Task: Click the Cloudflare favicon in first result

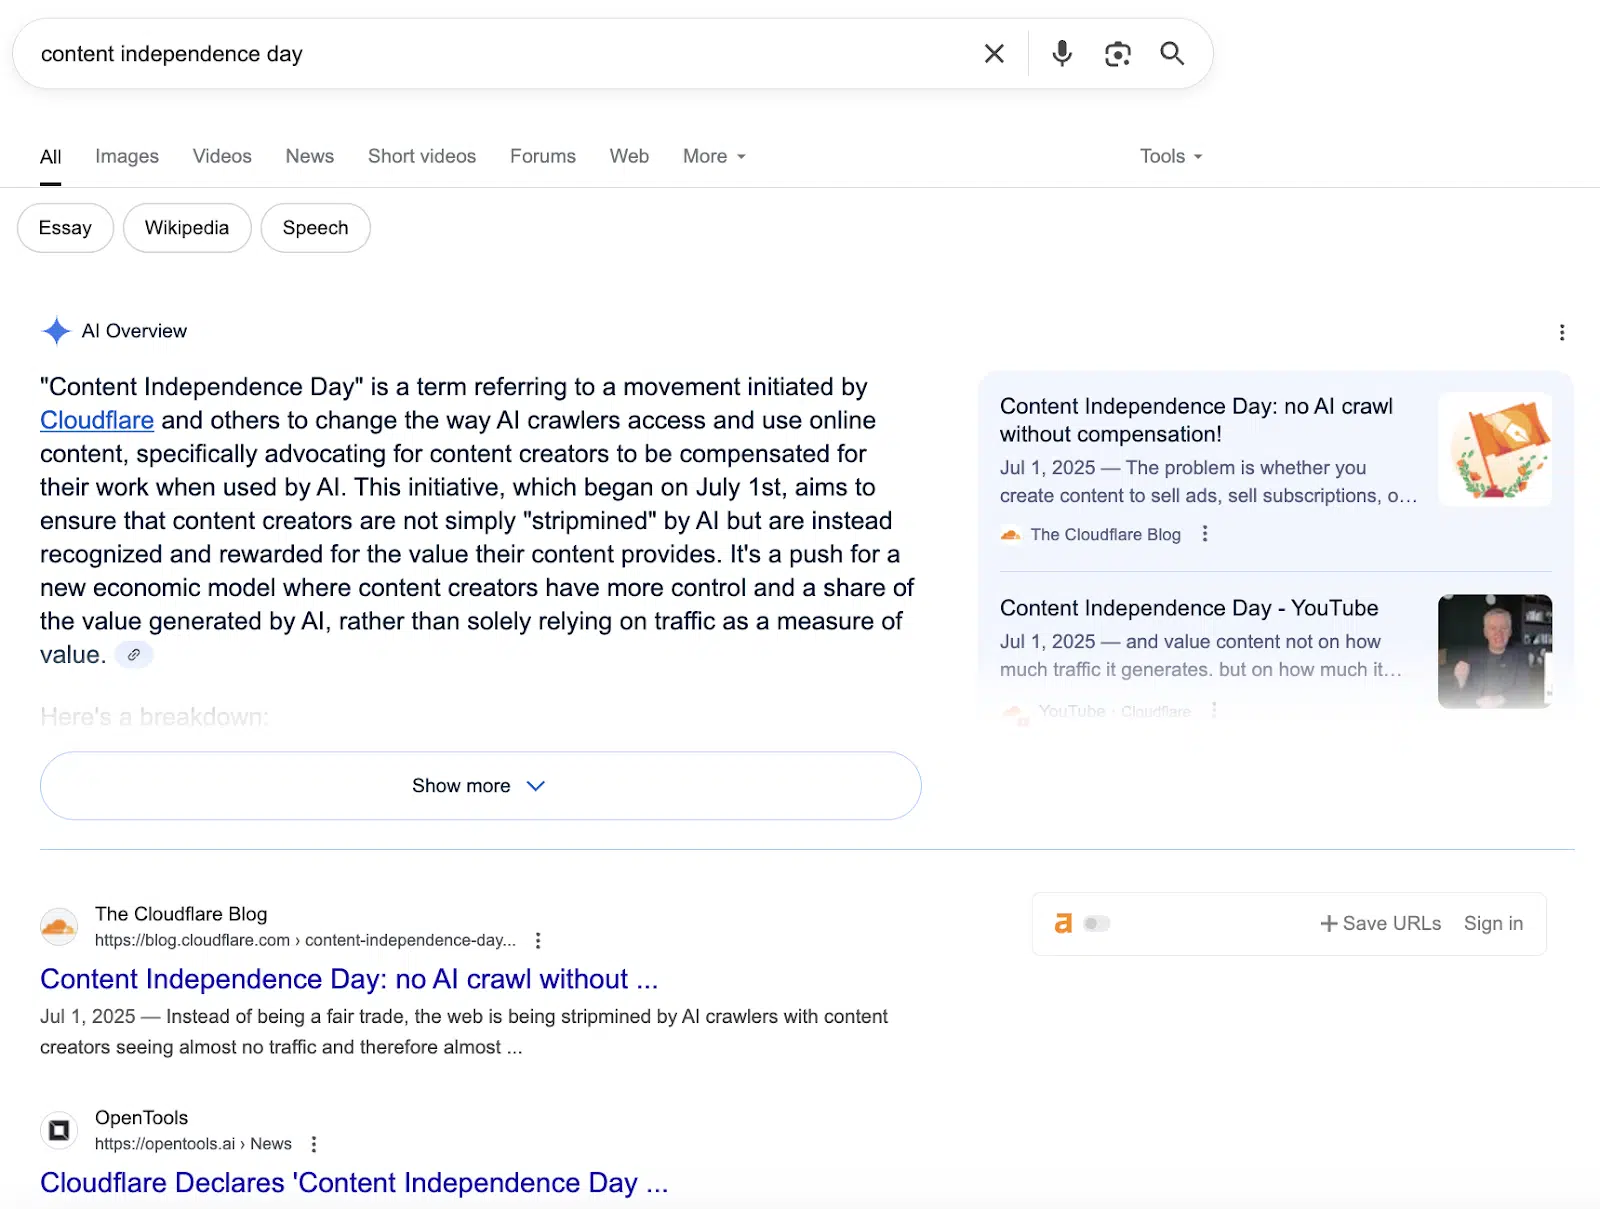Action: point(59,927)
